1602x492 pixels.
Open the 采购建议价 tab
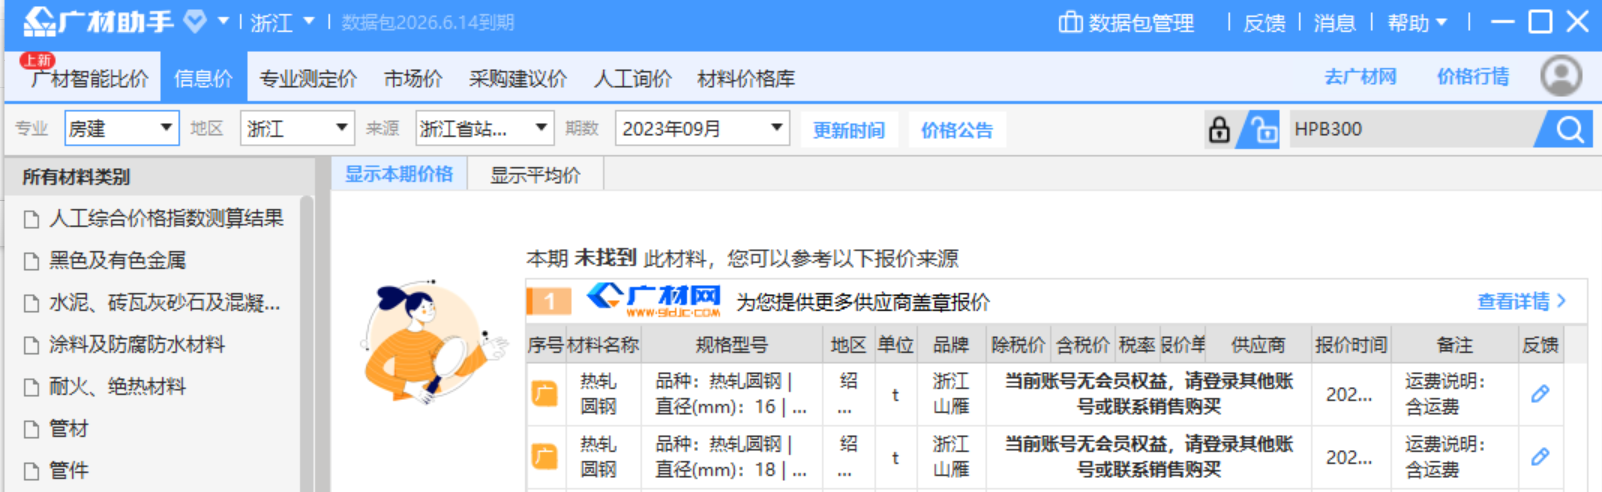518,78
